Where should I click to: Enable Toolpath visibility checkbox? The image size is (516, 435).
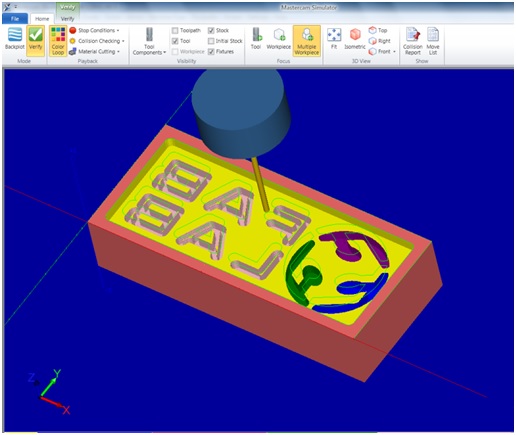pyautogui.click(x=175, y=31)
